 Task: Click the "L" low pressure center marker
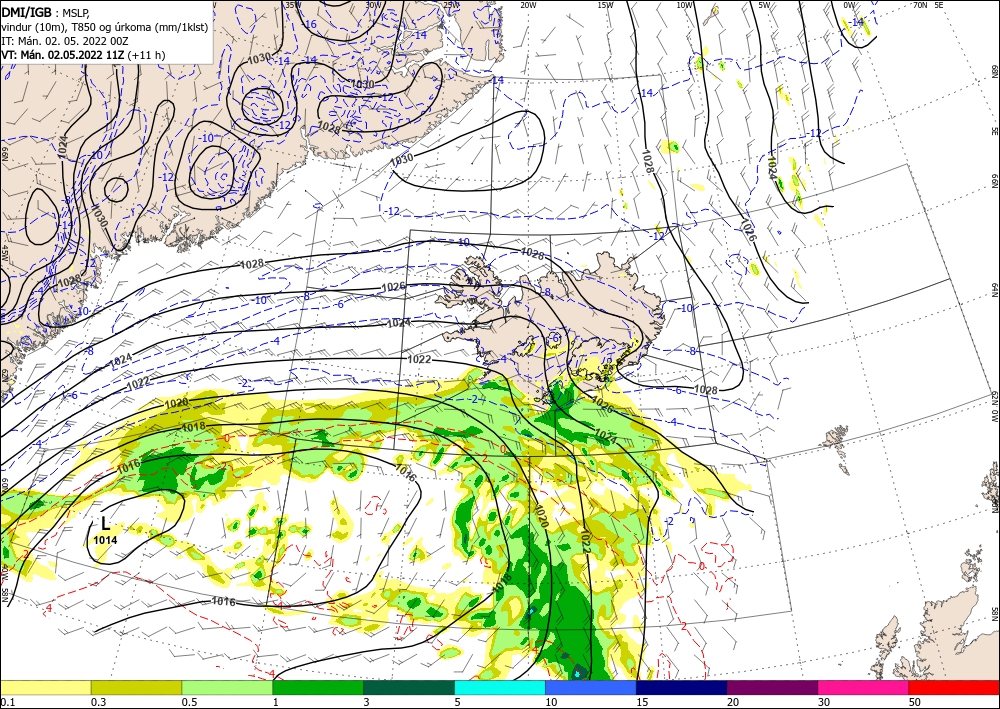click(x=105, y=524)
